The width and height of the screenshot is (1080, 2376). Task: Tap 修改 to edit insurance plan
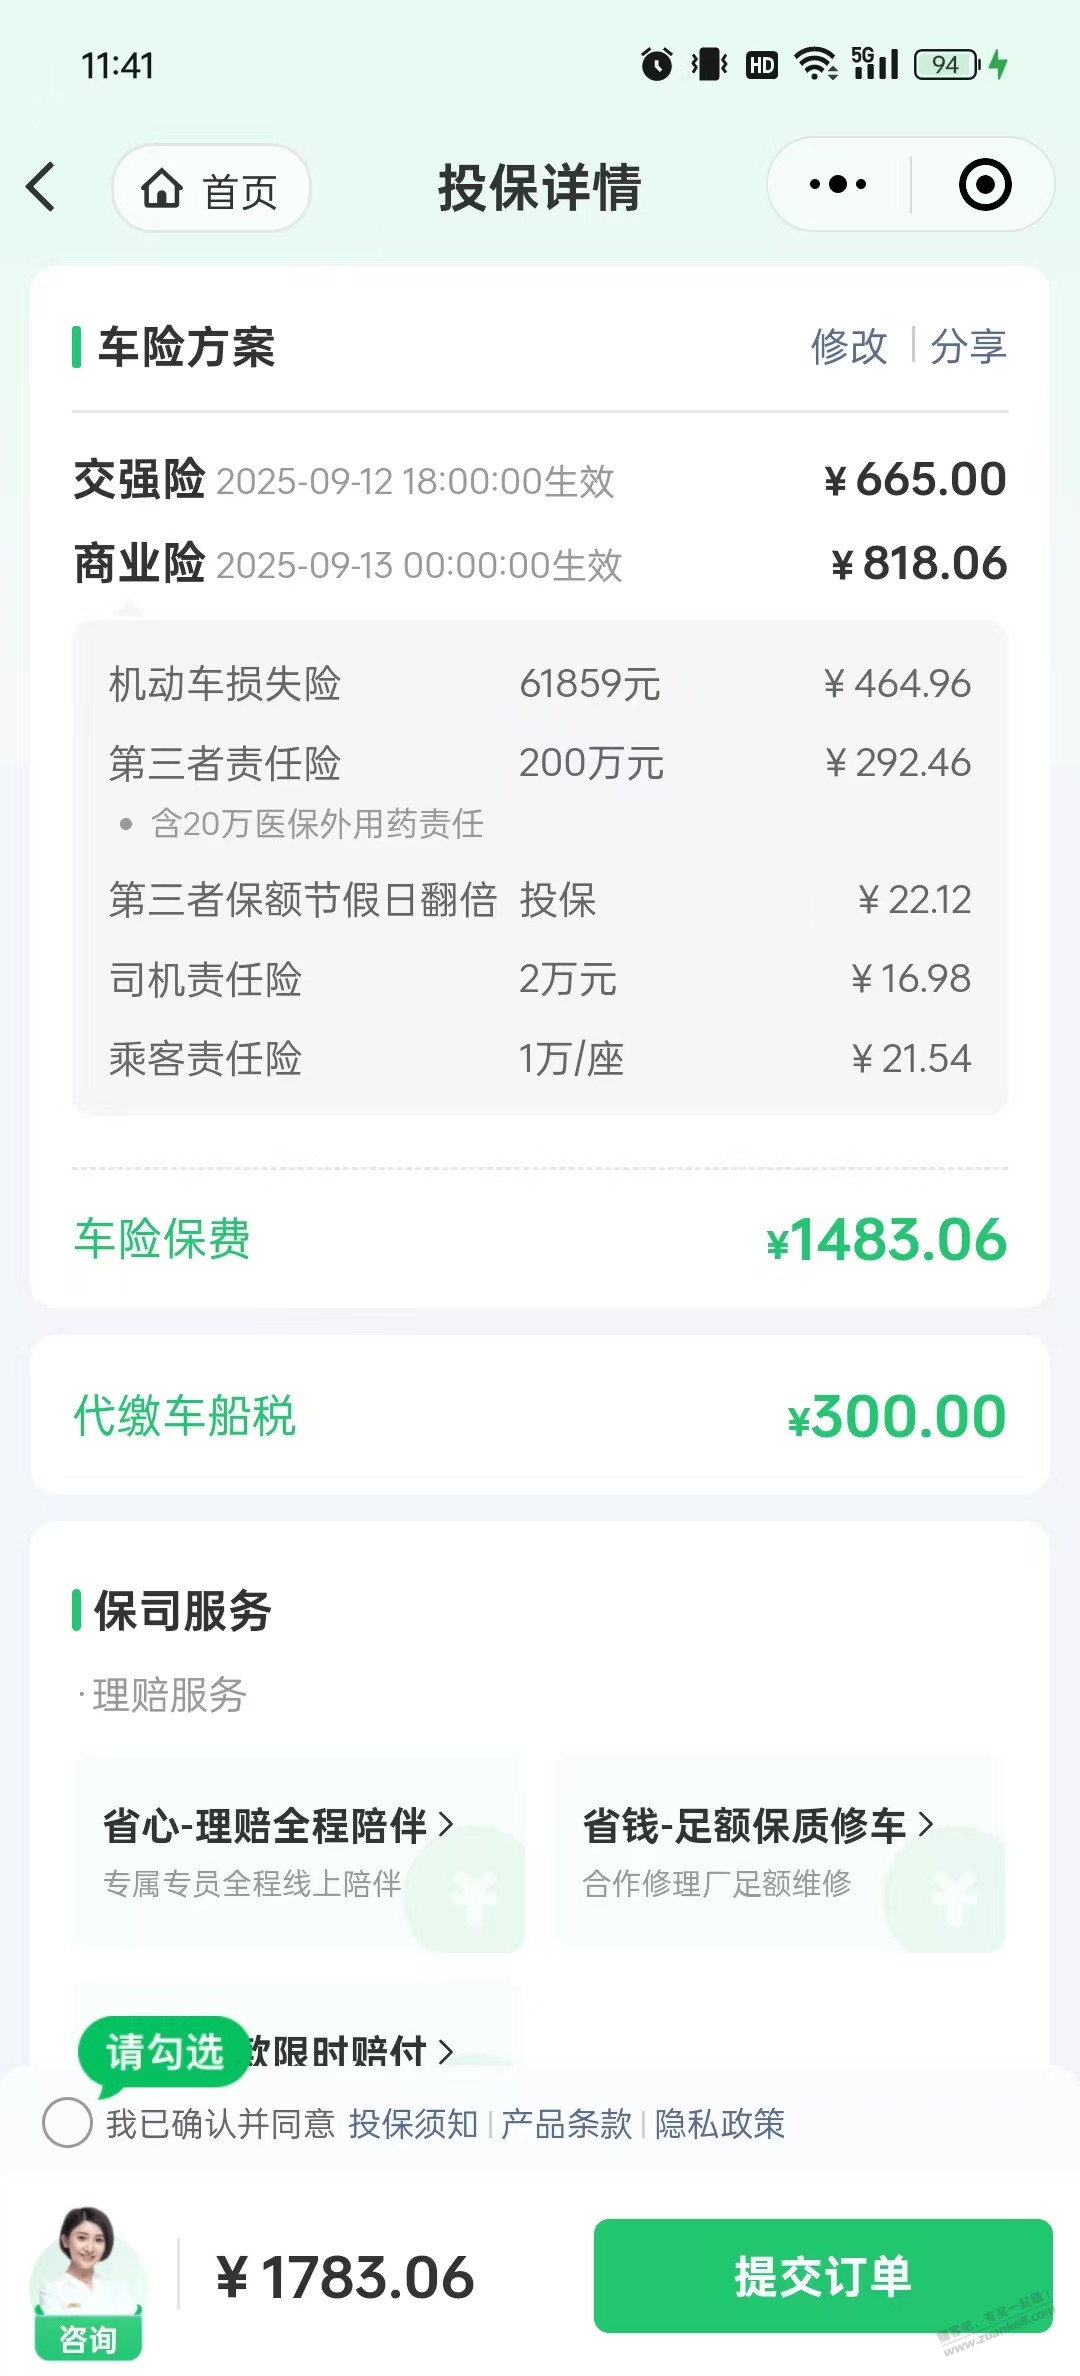(x=848, y=347)
